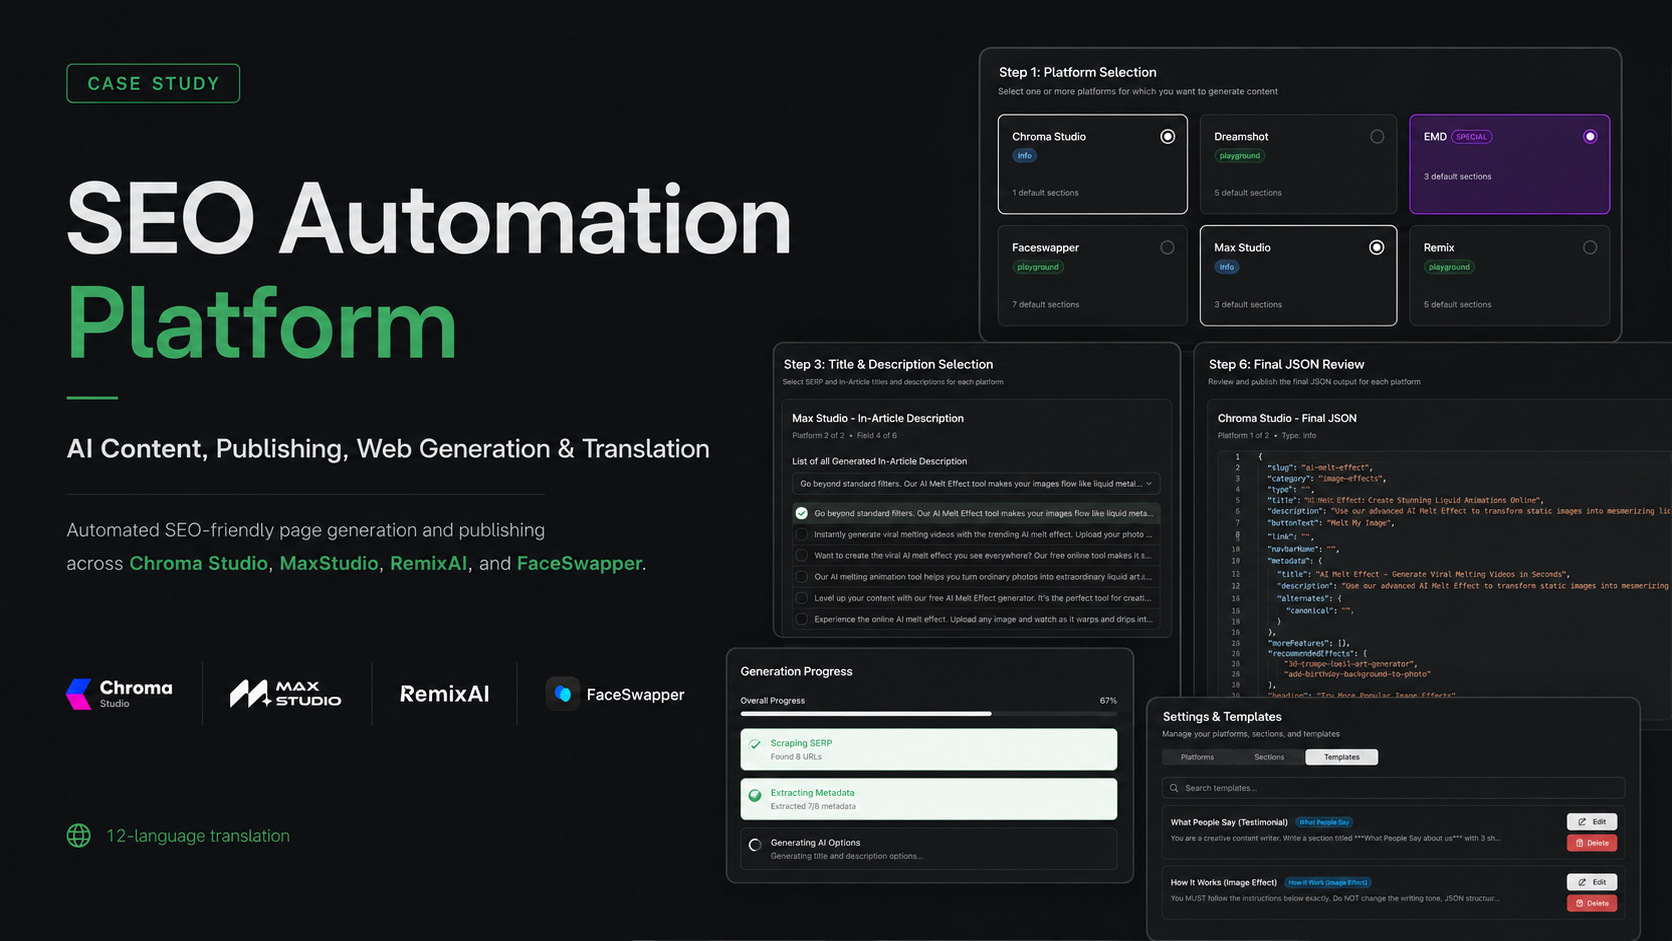The image size is (1672, 941).
Task: Check the 'Want to create the viral' option
Action: click(x=801, y=555)
